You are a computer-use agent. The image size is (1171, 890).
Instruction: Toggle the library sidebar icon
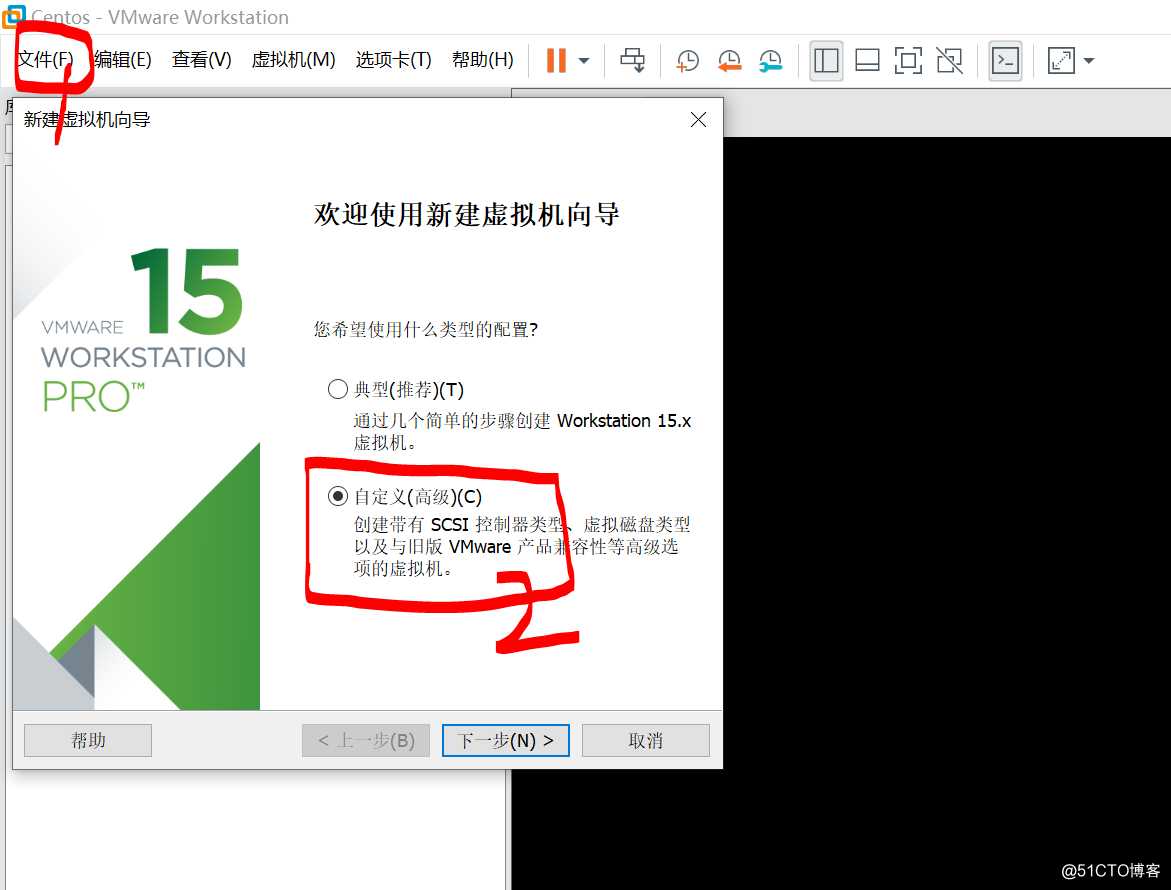coord(826,60)
